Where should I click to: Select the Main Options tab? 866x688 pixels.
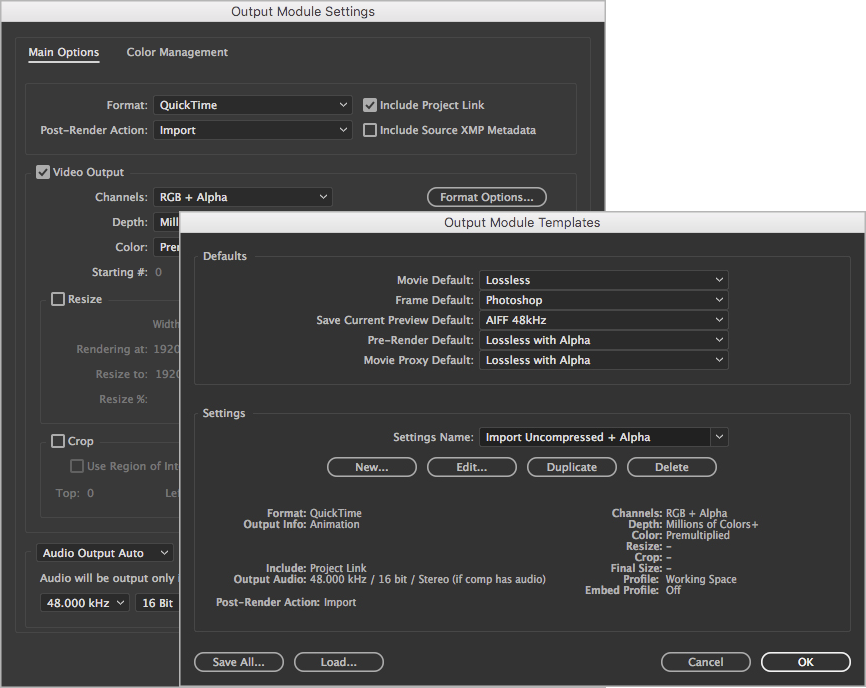click(x=63, y=52)
